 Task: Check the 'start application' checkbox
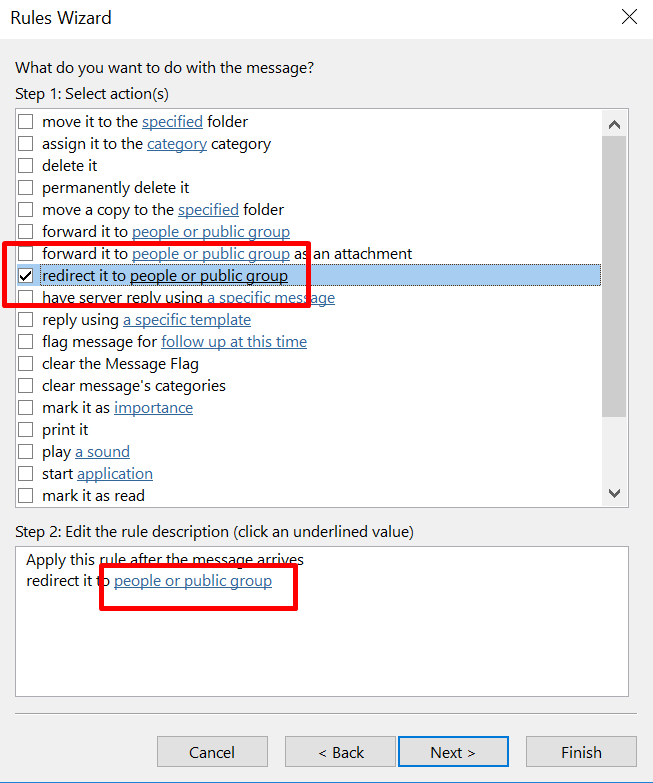[x=25, y=473]
